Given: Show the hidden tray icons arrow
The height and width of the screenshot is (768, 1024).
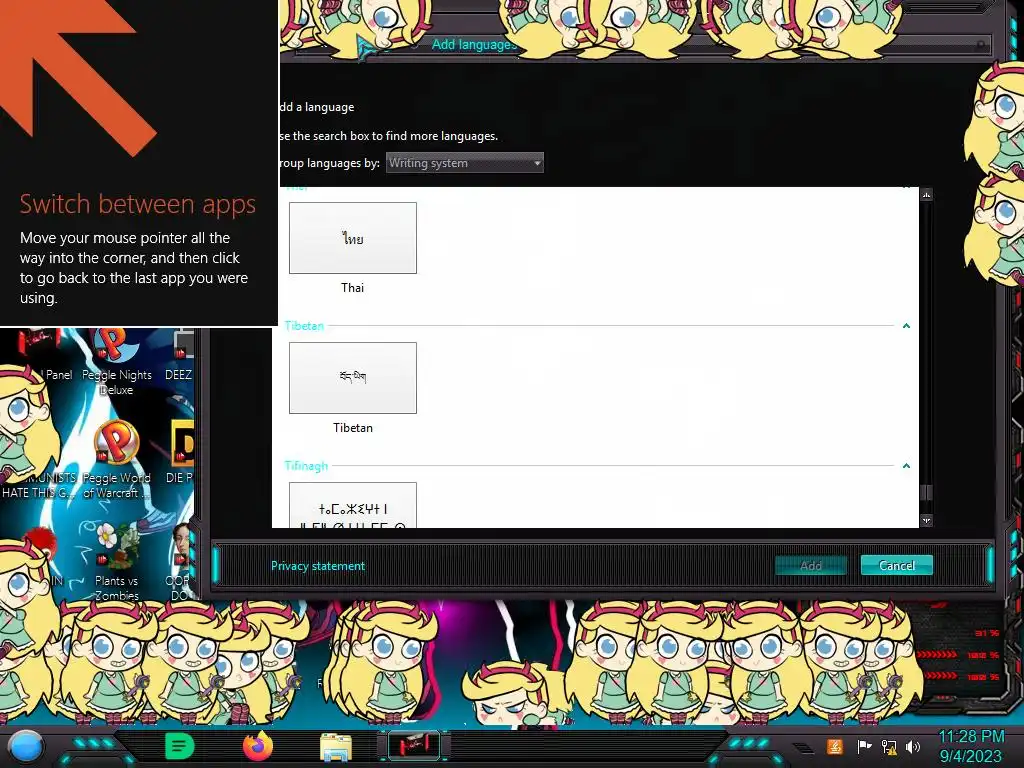Looking at the screenshot, I should click(803, 748).
